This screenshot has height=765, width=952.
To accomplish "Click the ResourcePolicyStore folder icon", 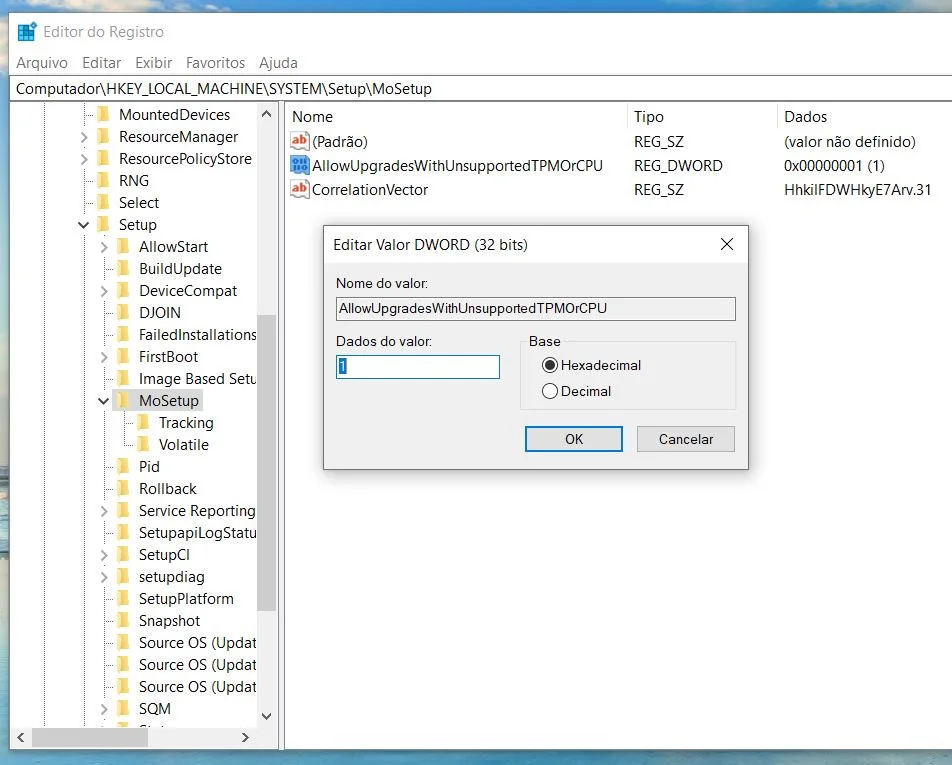I will pos(104,158).
